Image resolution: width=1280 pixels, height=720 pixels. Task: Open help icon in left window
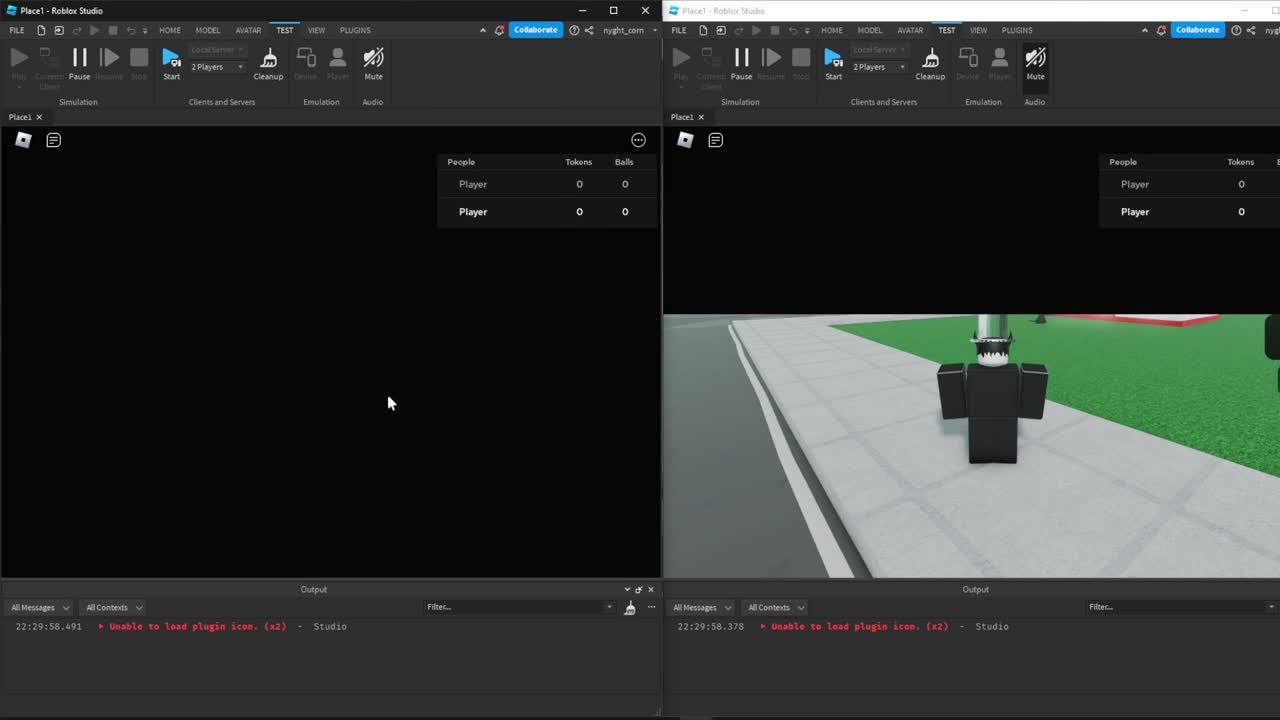[574, 30]
